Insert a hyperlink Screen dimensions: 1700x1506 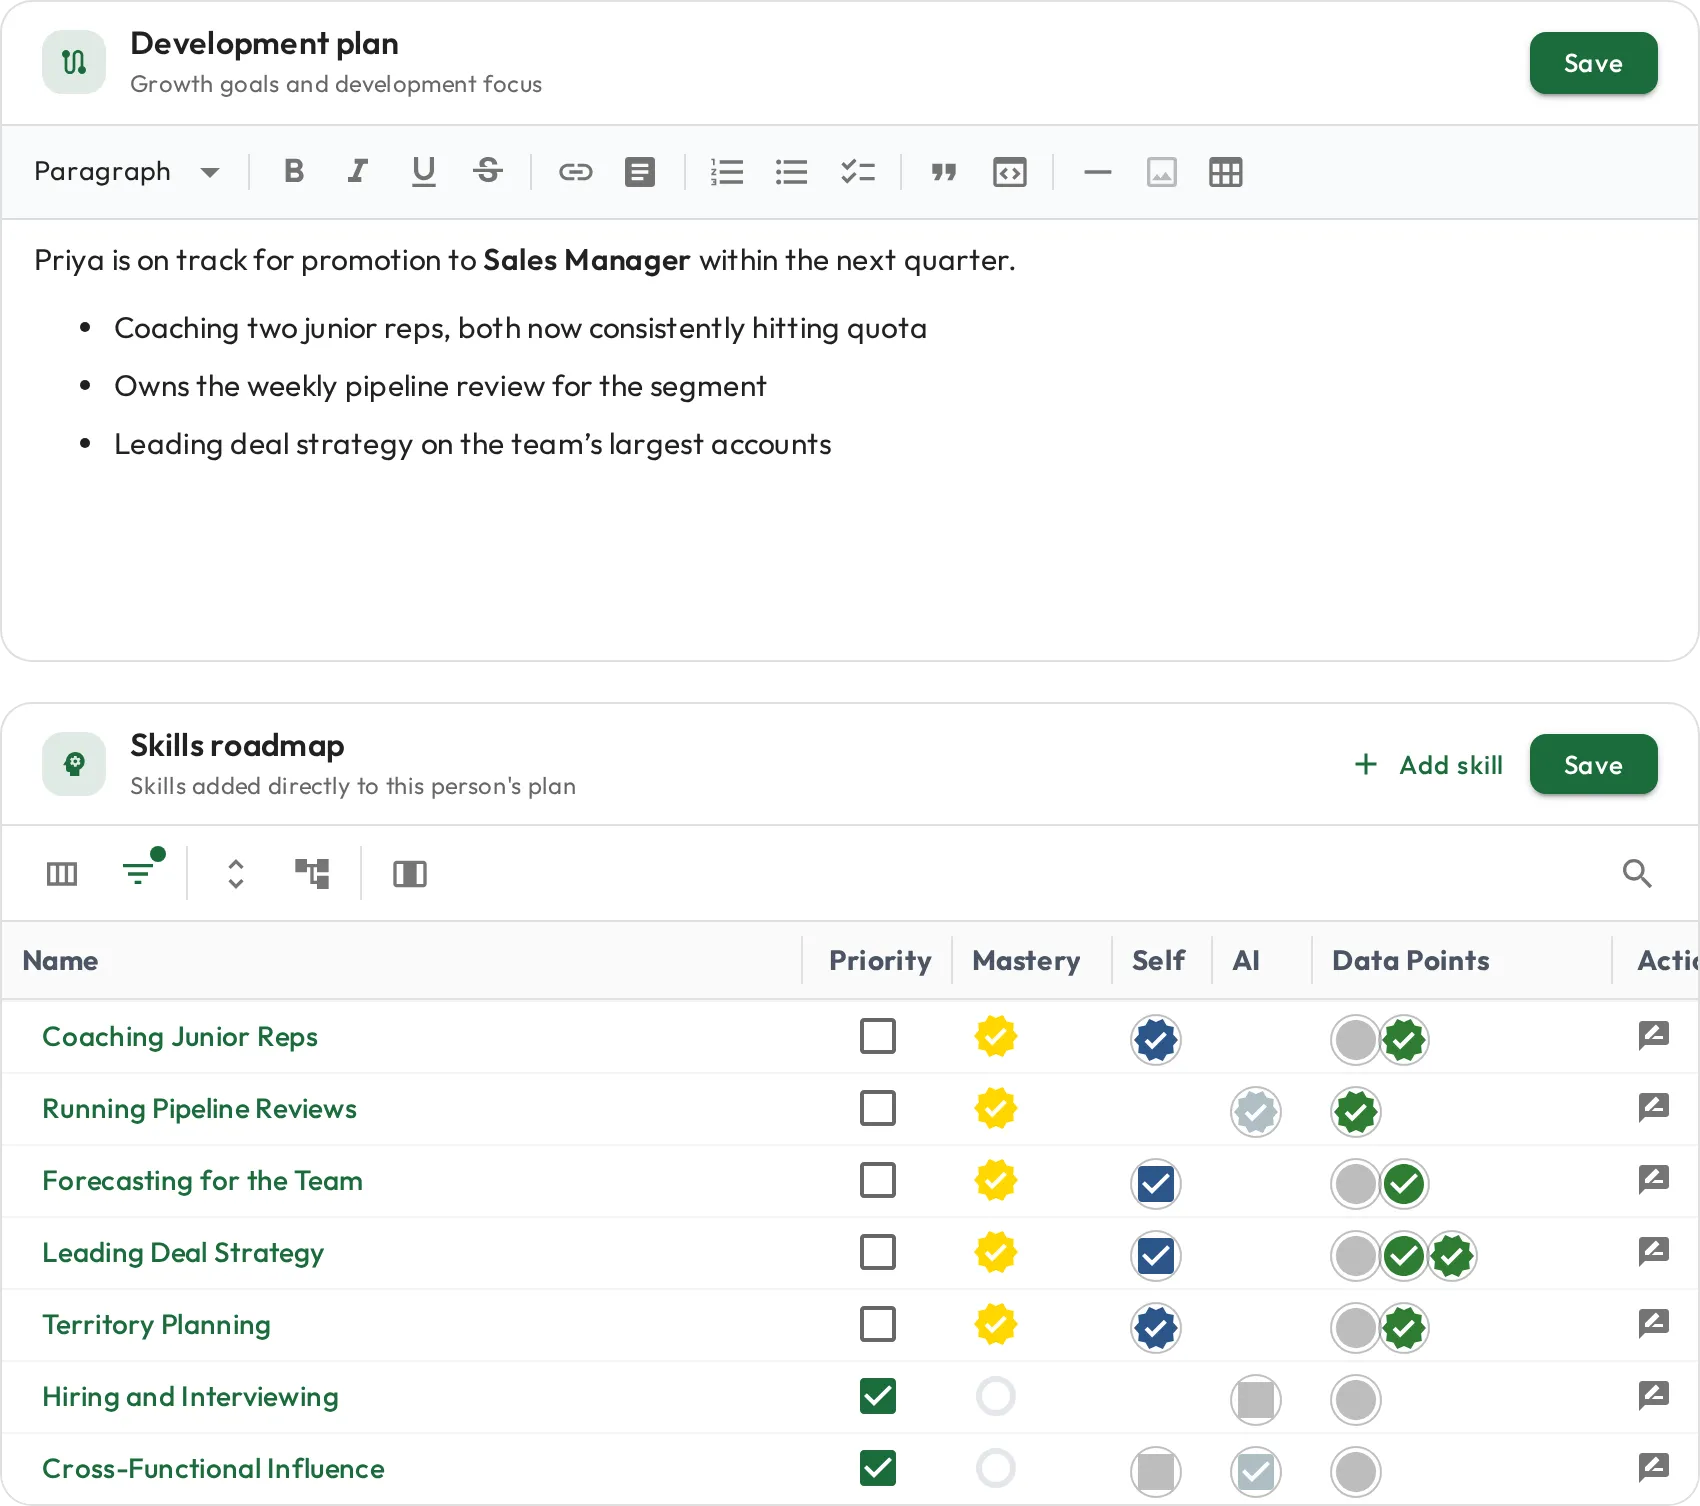click(x=575, y=172)
